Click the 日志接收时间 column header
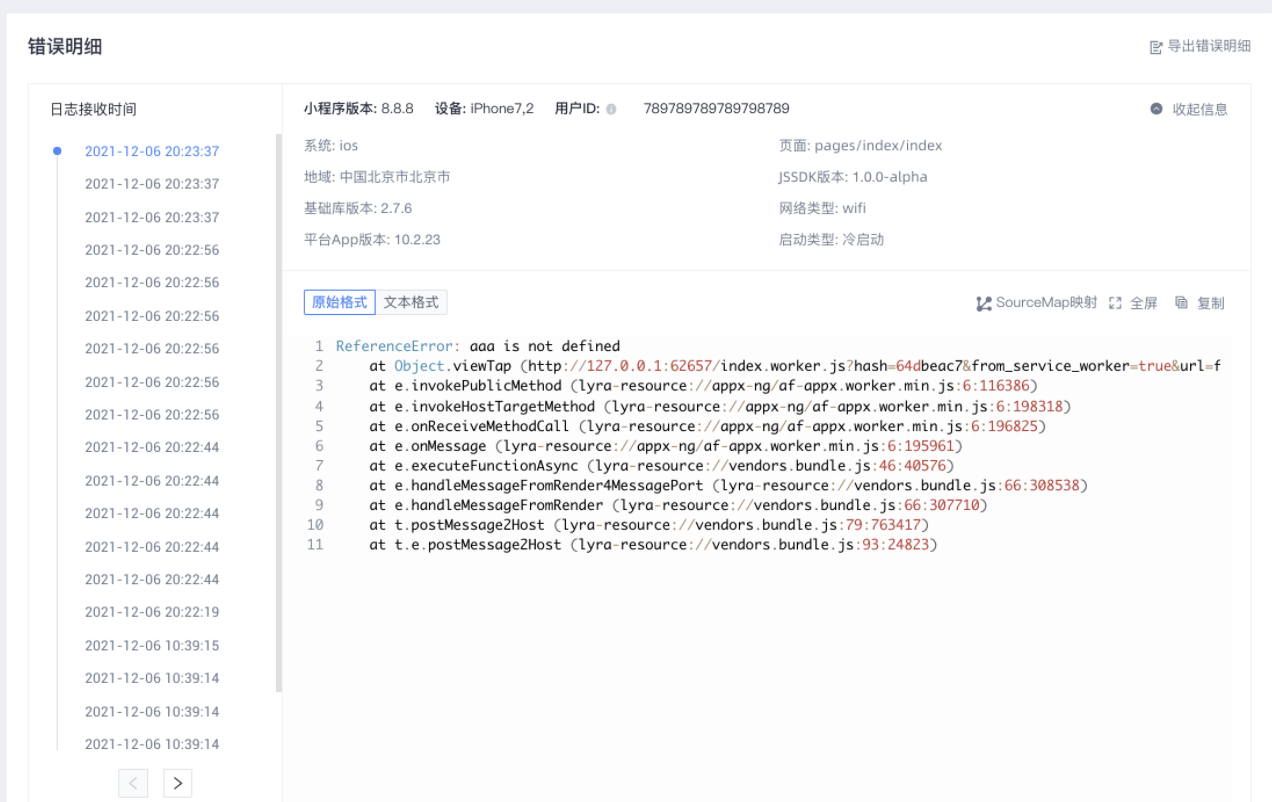1272x802 pixels. 93,110
